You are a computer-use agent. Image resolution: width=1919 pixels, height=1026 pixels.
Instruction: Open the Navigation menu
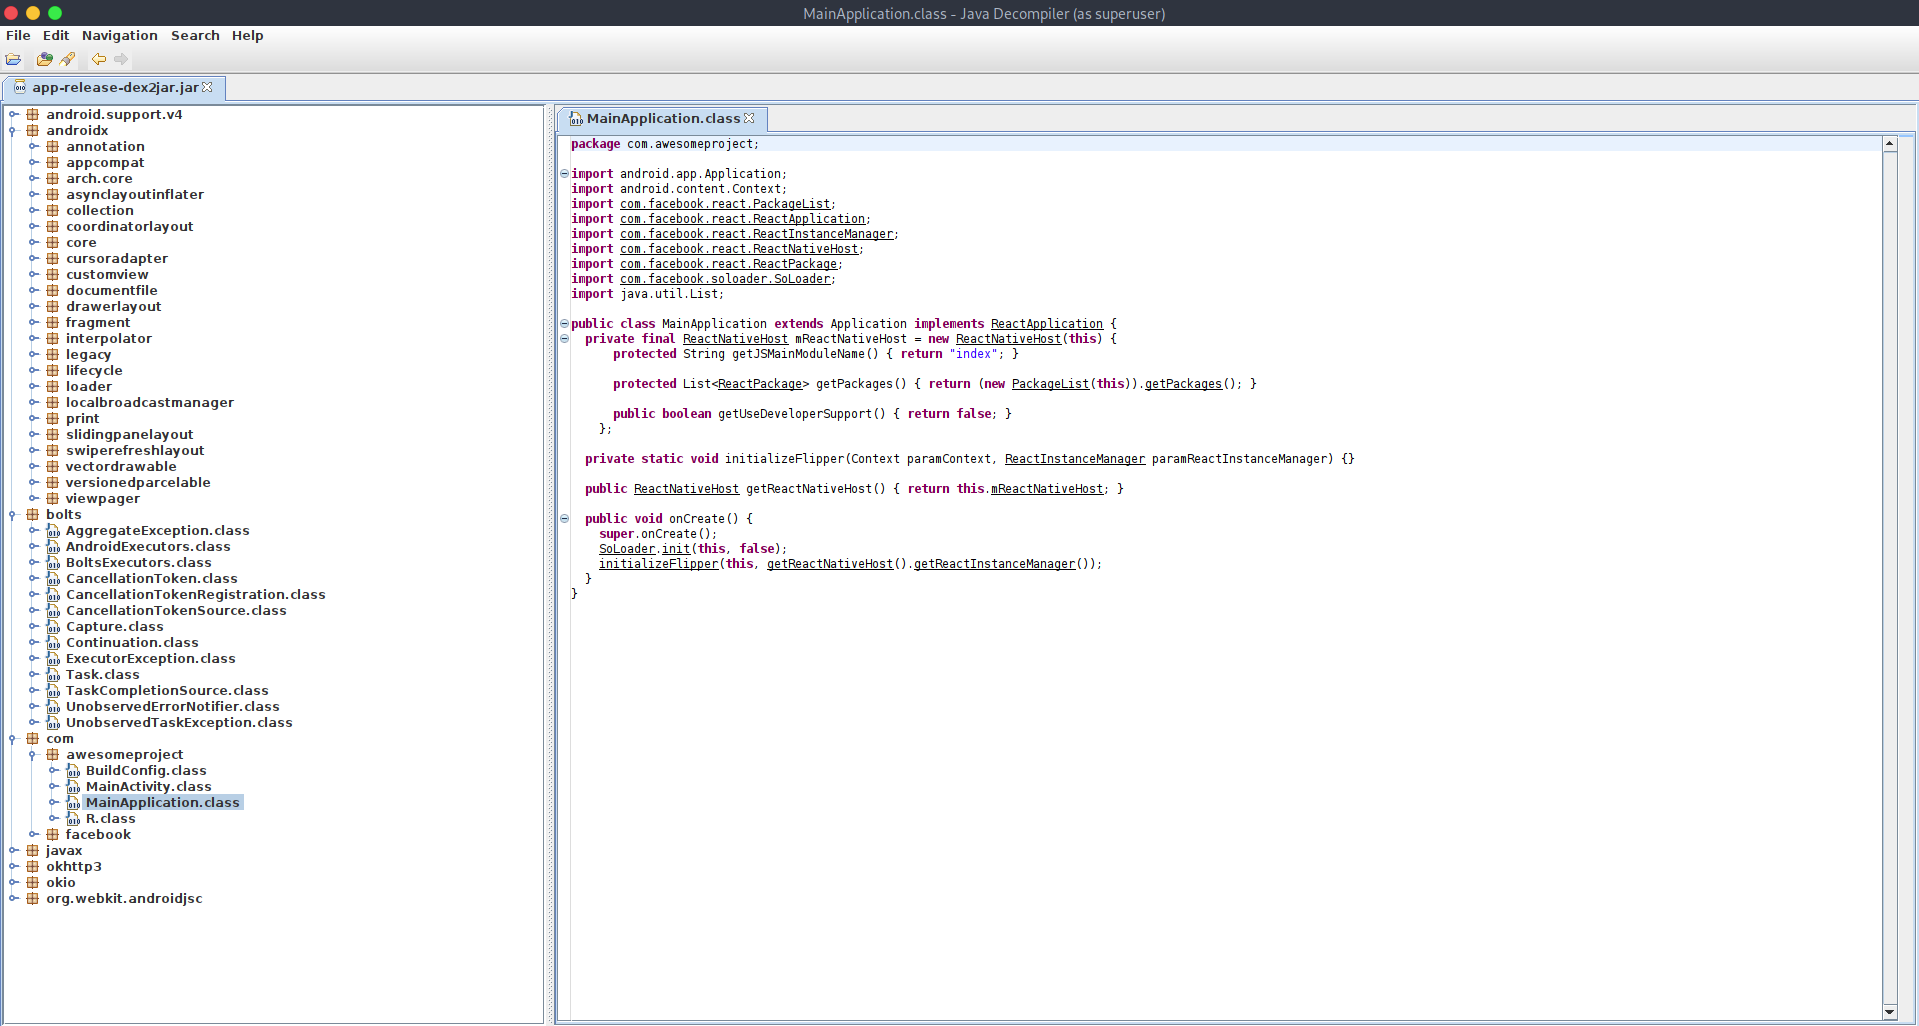click(x=119, y=35)
